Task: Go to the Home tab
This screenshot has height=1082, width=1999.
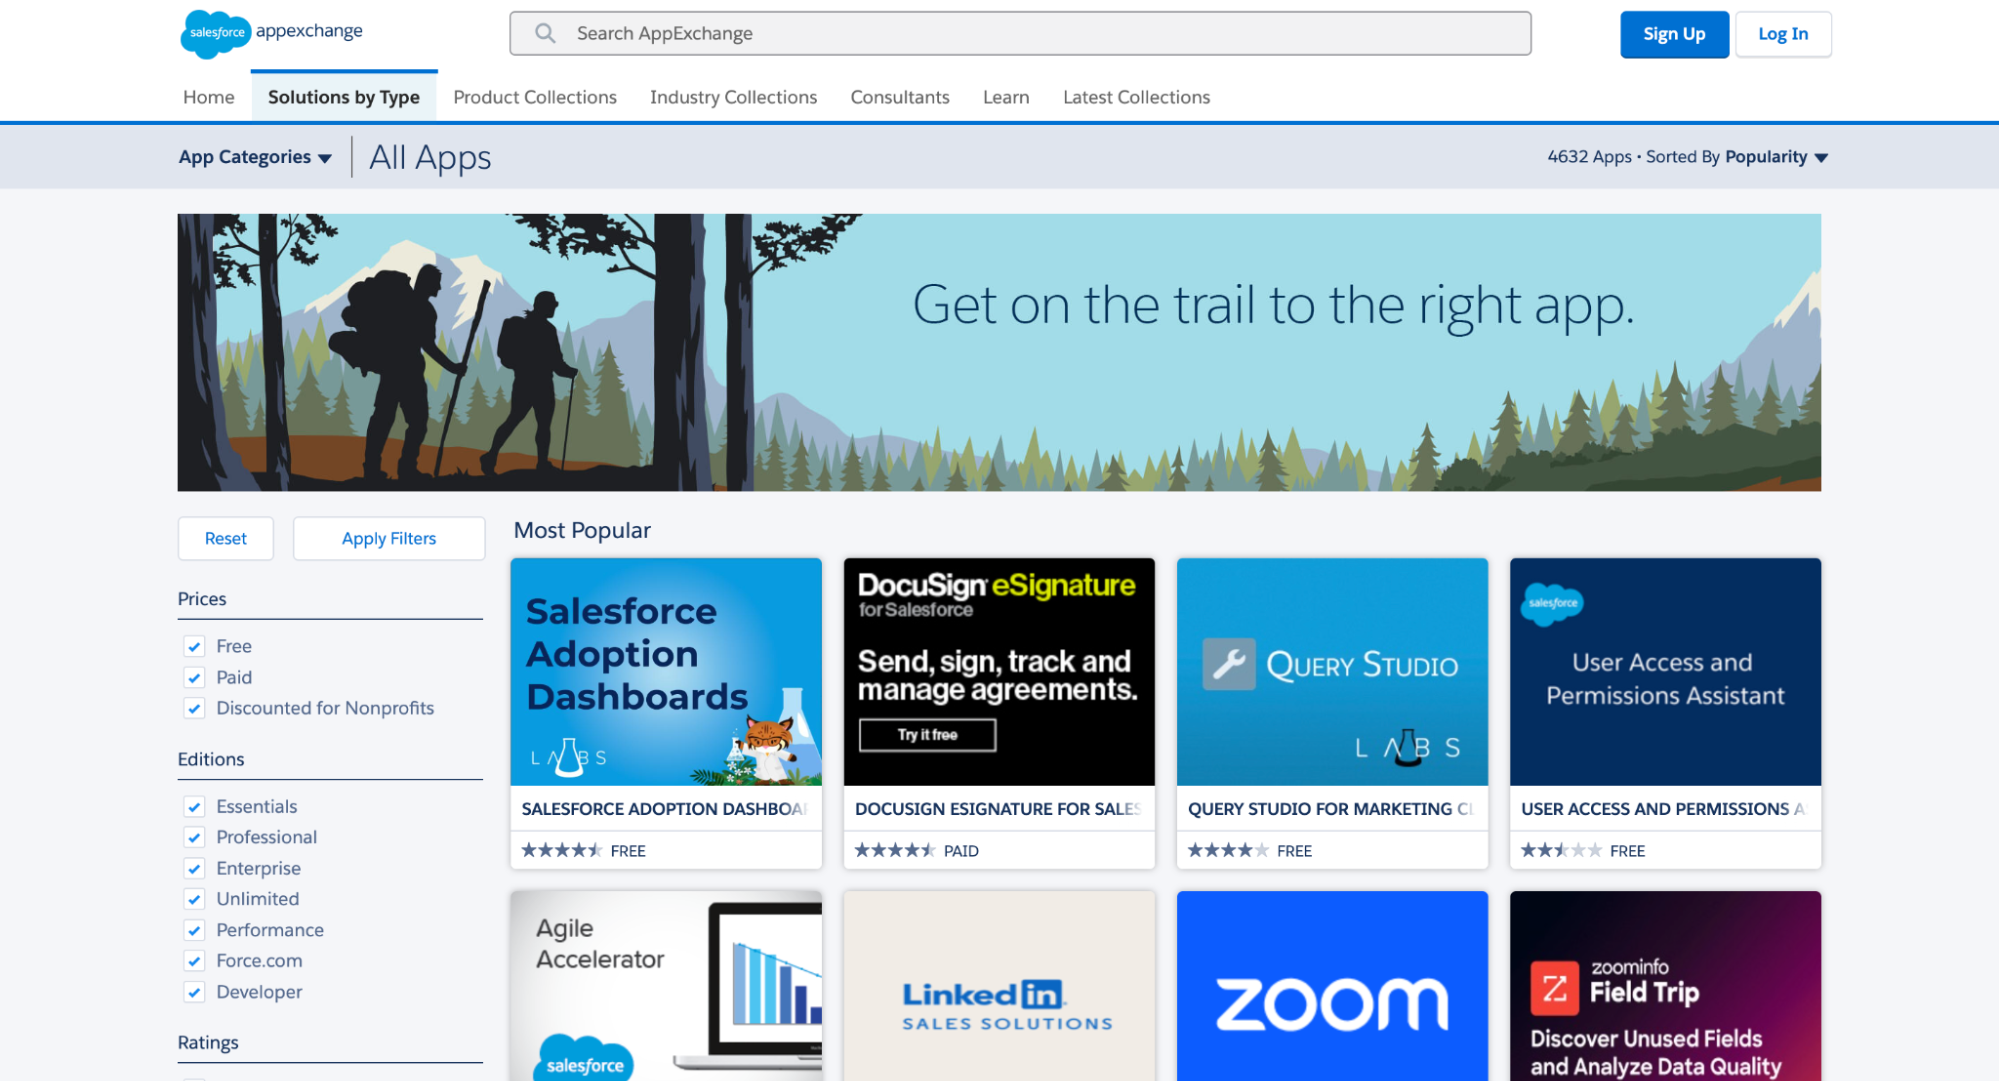Action: [x=209, y=97]
